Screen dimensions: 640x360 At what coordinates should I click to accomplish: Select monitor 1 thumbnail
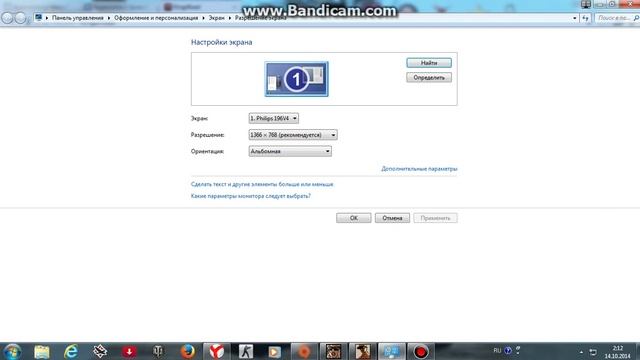pos(296,79)
